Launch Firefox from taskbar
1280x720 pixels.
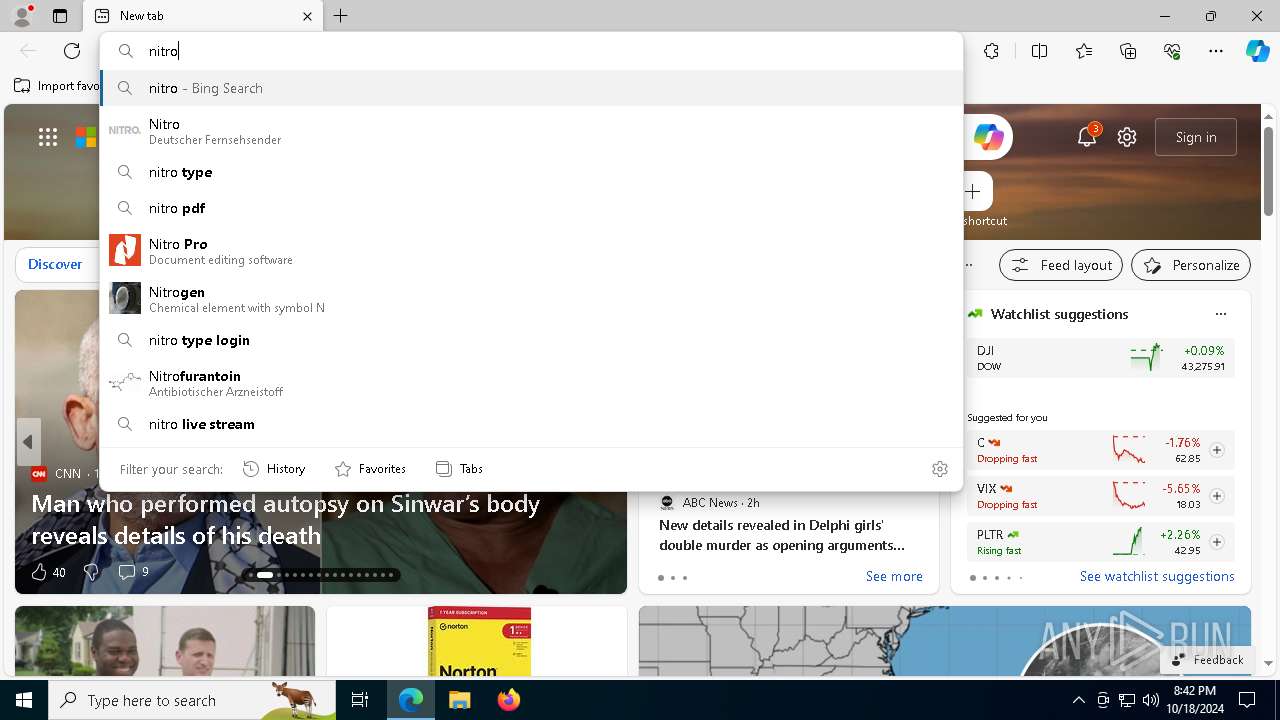pos(508,700)
